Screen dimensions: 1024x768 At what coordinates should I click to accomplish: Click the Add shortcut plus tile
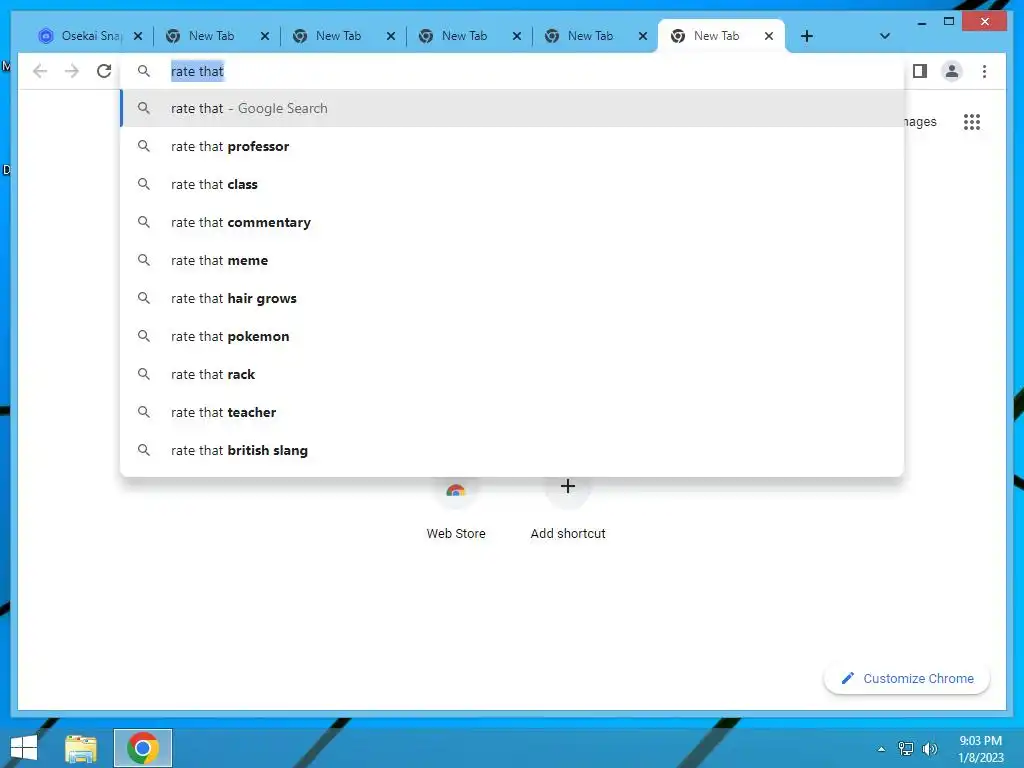[568, 510]
